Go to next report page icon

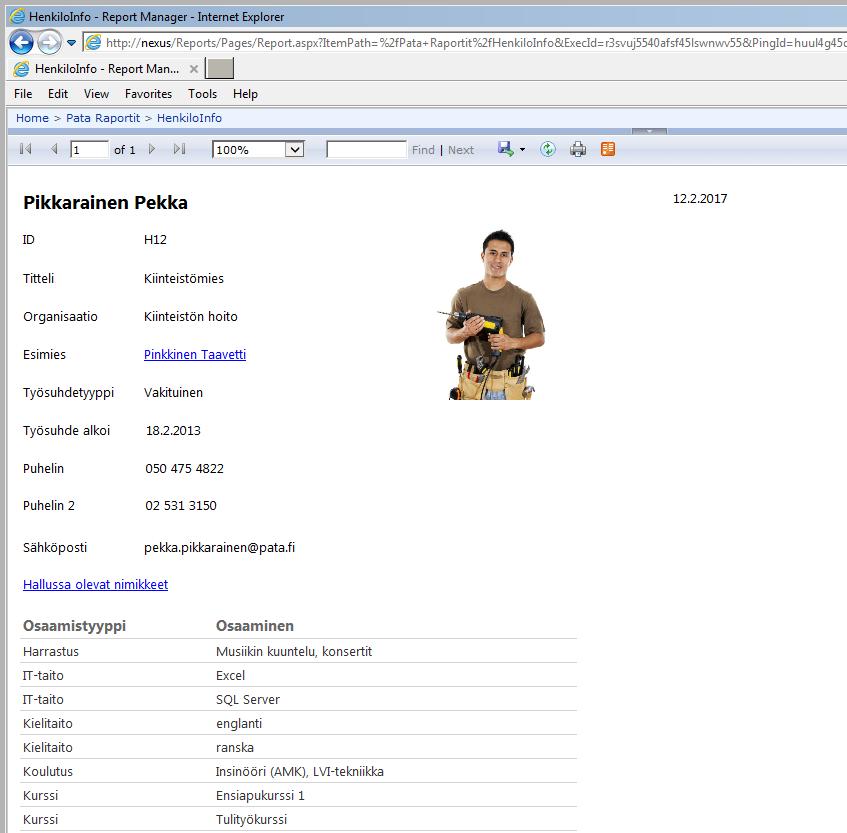click(152, 149)
